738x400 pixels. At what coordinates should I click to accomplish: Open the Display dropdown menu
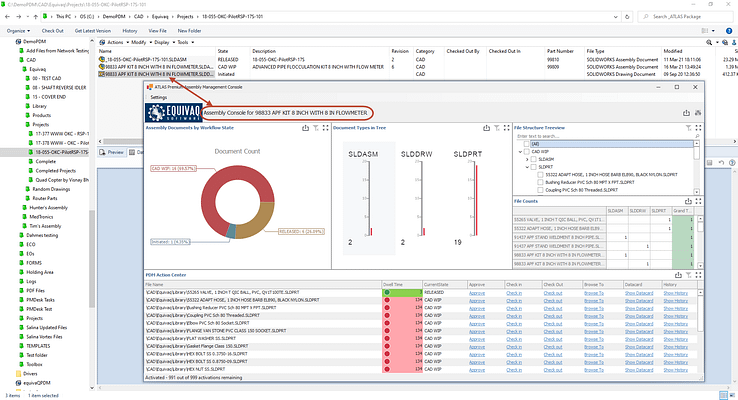pos(163,42)
